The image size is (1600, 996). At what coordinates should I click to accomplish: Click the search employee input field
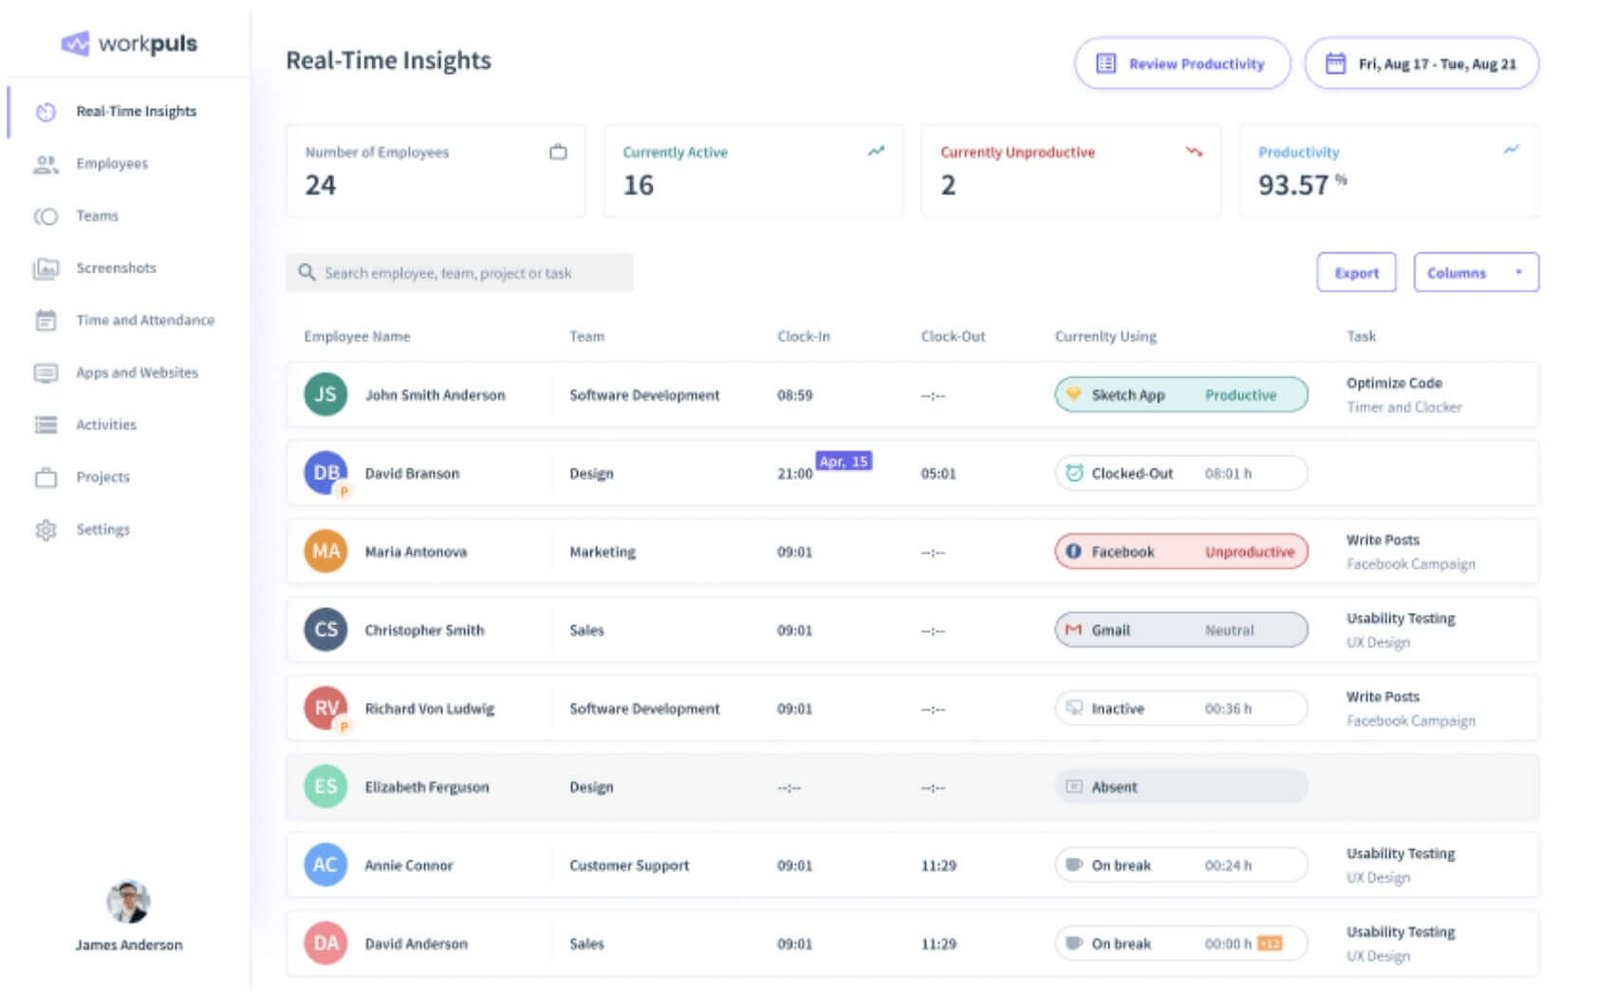tap(460, 272)
